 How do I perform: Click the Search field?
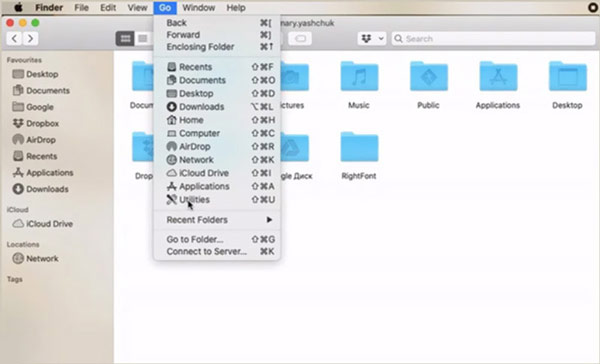493,39
